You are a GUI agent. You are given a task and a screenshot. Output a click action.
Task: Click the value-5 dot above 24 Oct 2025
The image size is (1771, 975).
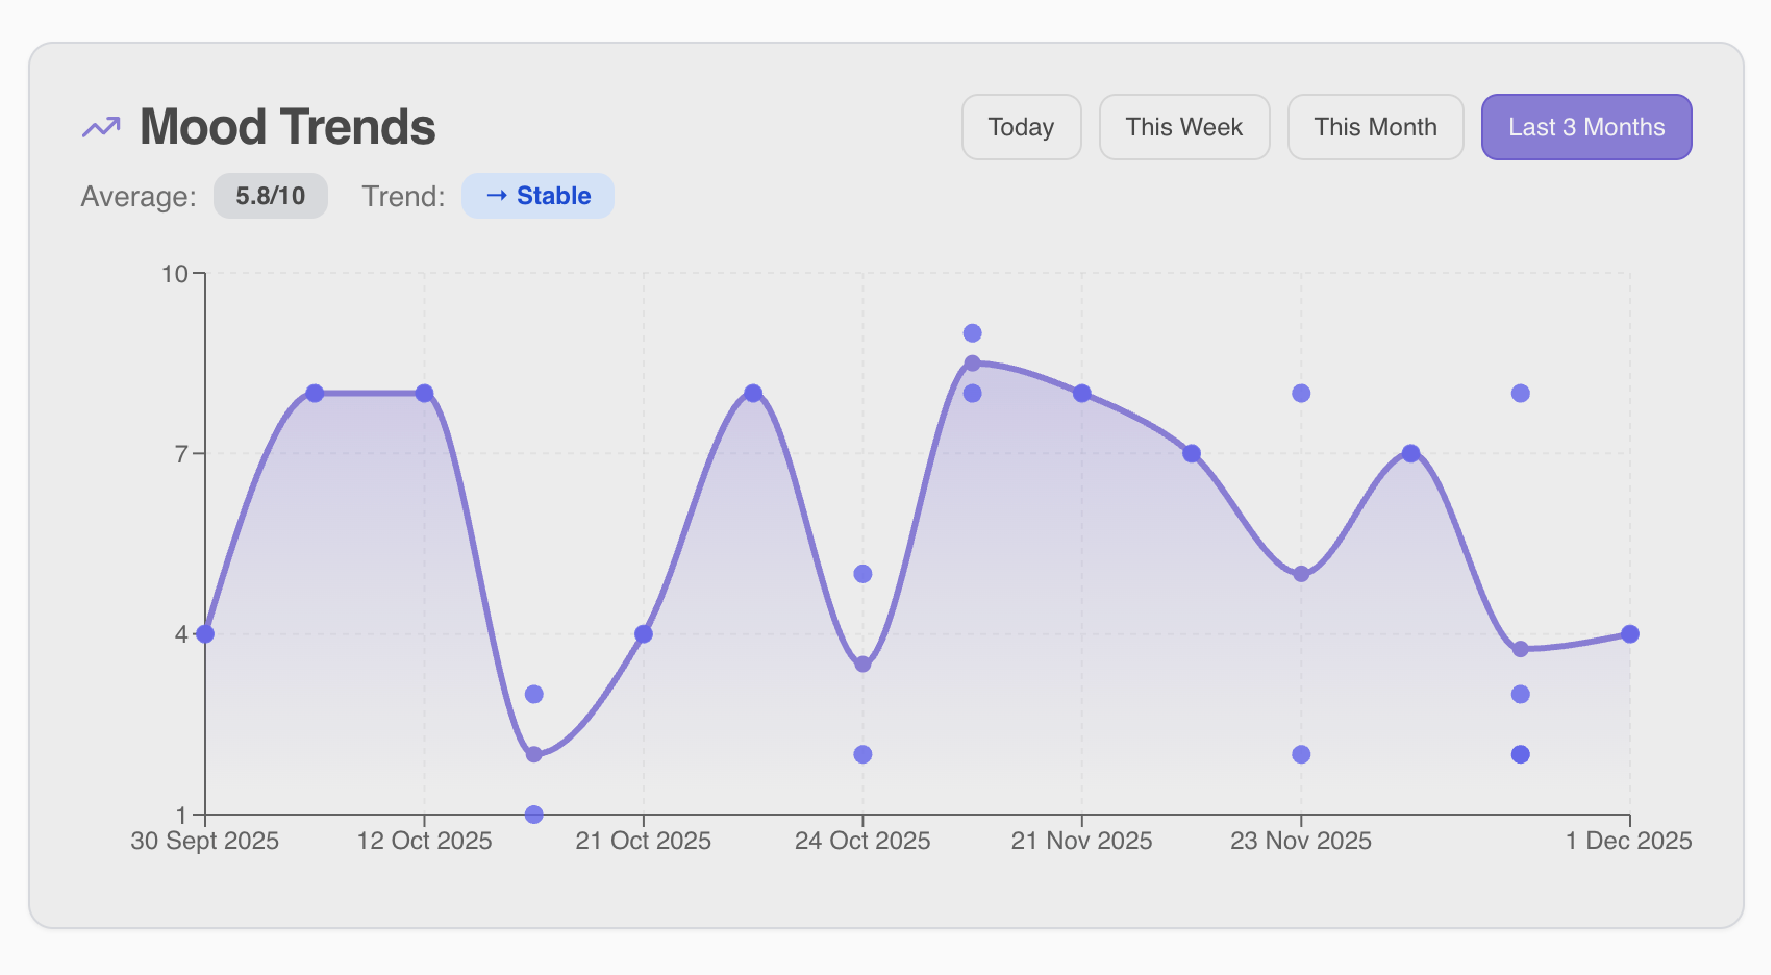click(863, 574)
